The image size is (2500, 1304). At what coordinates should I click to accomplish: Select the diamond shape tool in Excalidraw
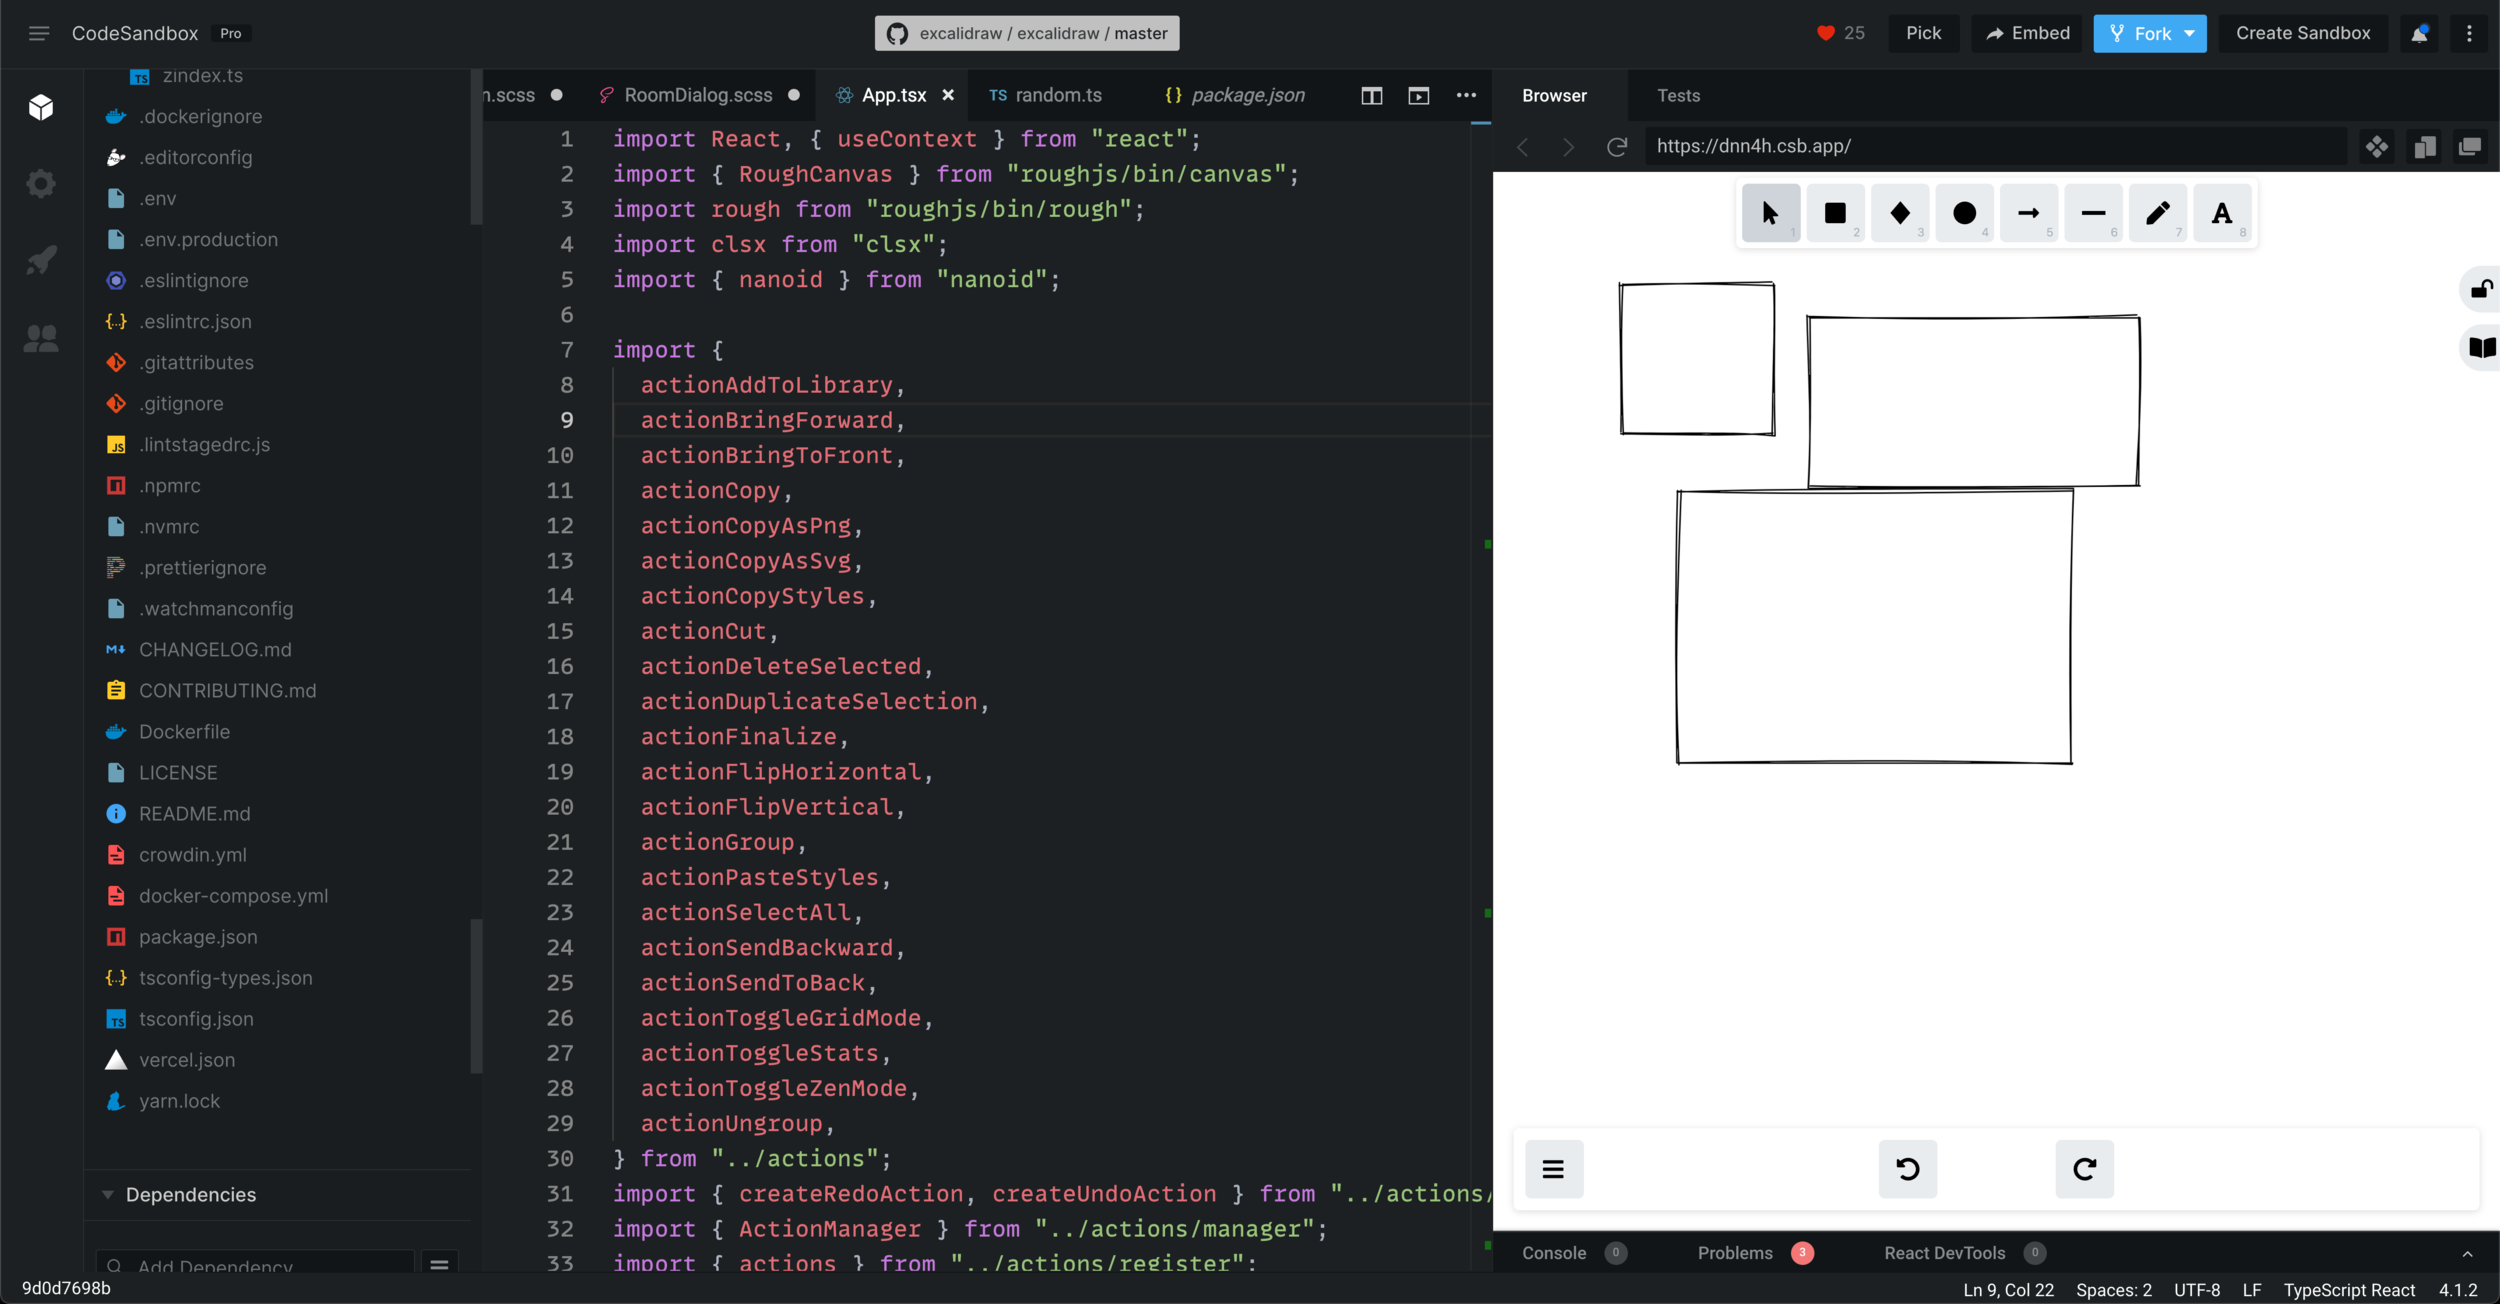[x=1899, y=213]
